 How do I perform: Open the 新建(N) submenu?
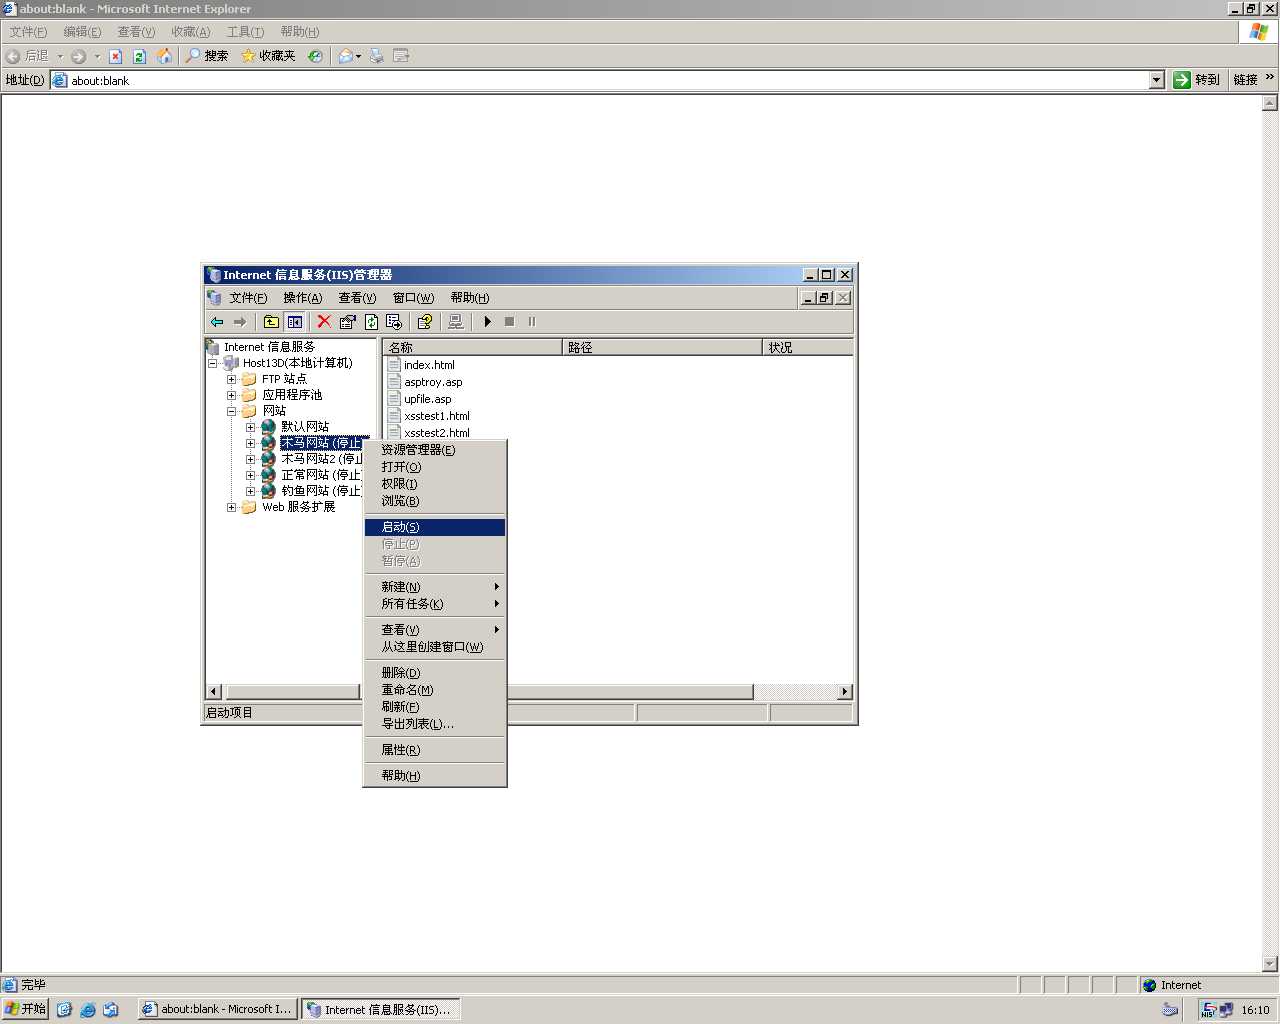435,587
